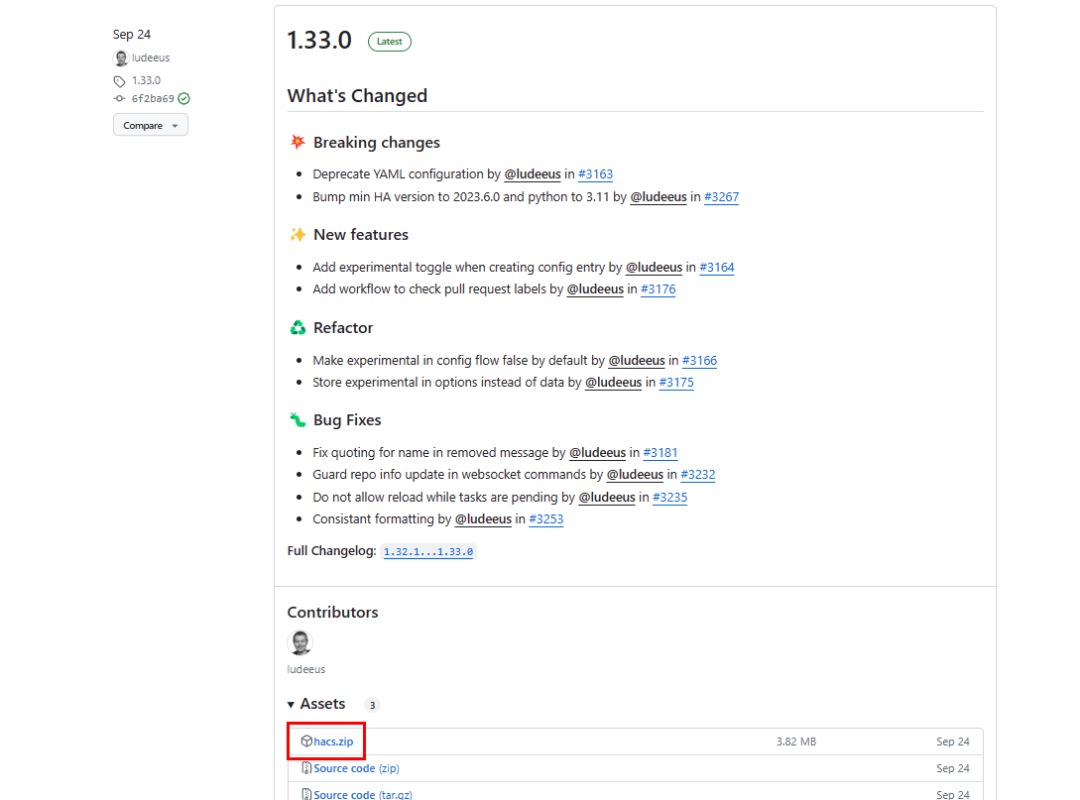Open the full changelog 1.32.1...1.33.0 link
1080x800 pixels.
428,552
